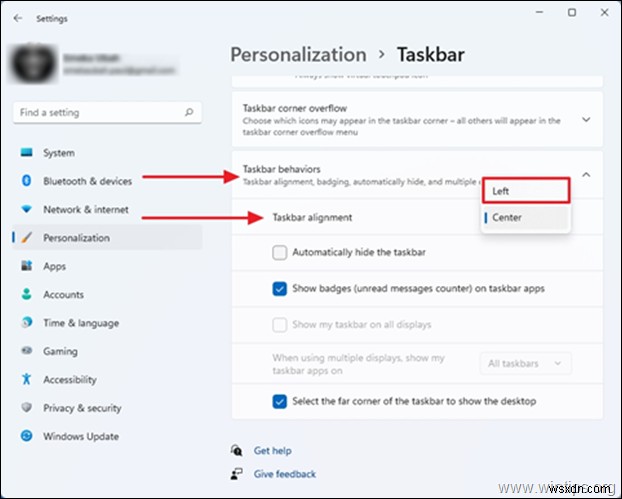Open the All taskbars dropdown
Viewport: 622px width, 499px height.
pyautogui.click(x=526, y=364)
